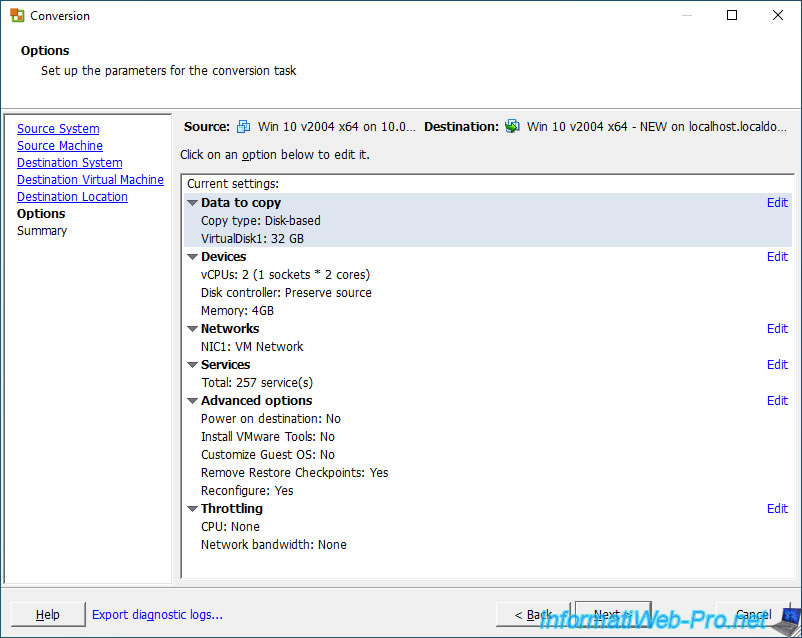This screenshot has width=802, height=638.
Task: Select the VirtualDisk1: 32 GB row
Action: (x=252, y=239)
